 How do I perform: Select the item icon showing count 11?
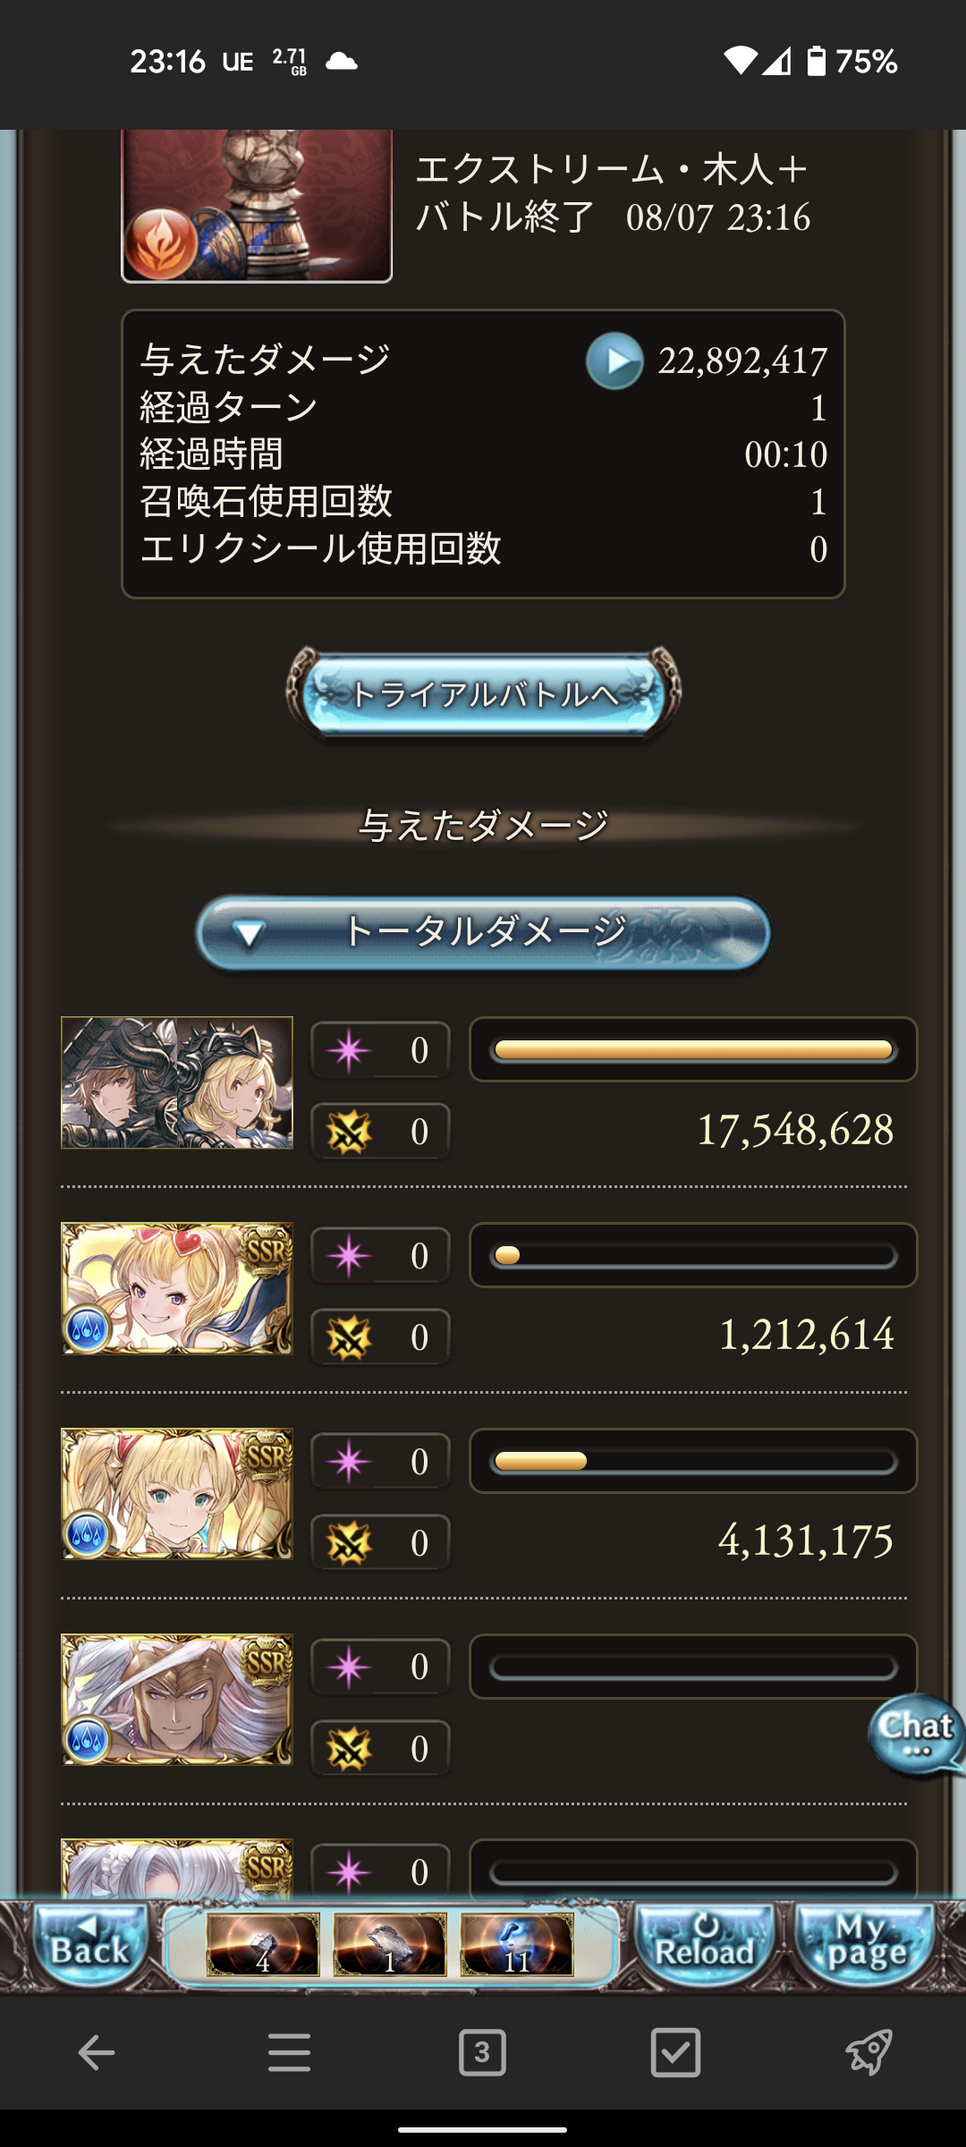click(x=516, y=1945)
